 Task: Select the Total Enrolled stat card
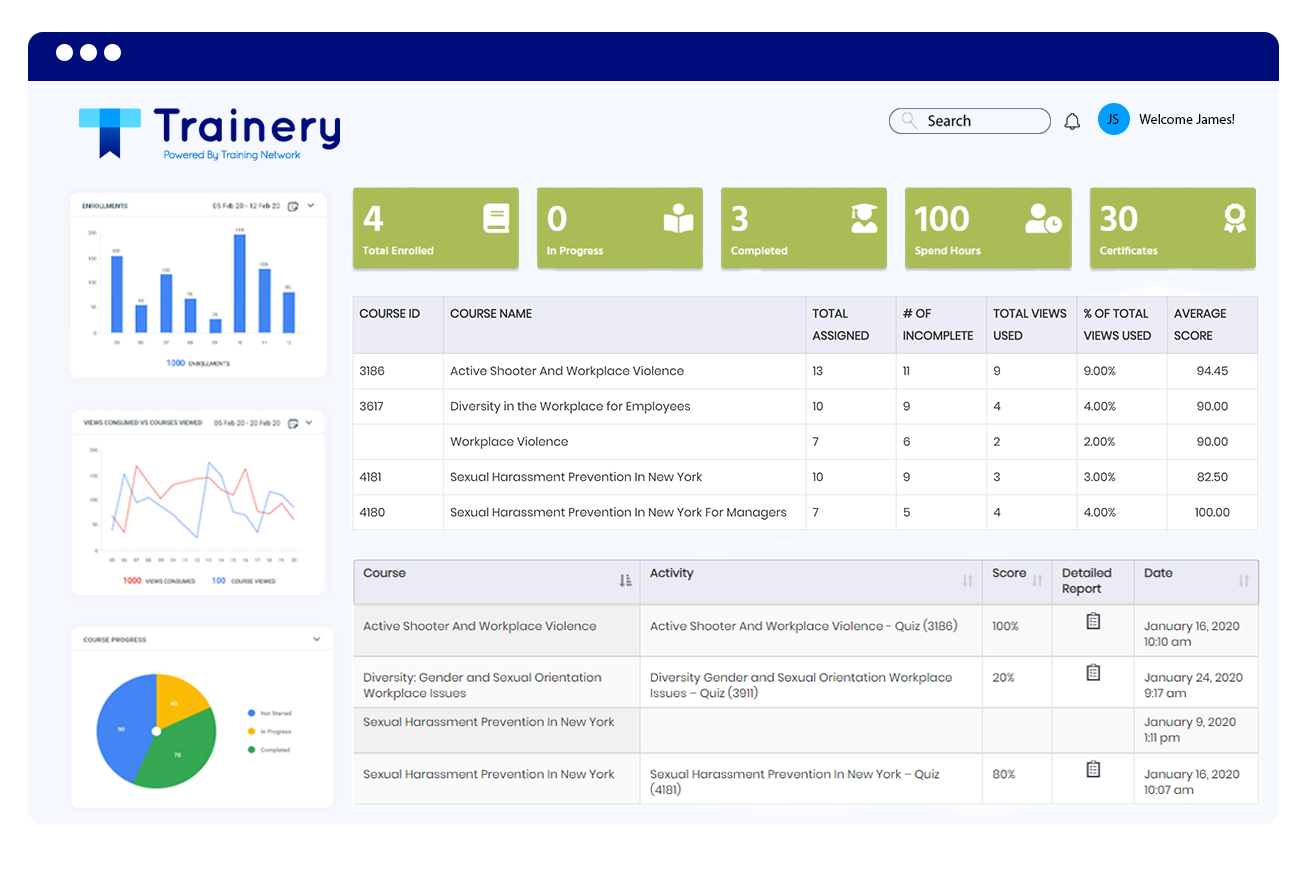point(436,228)
